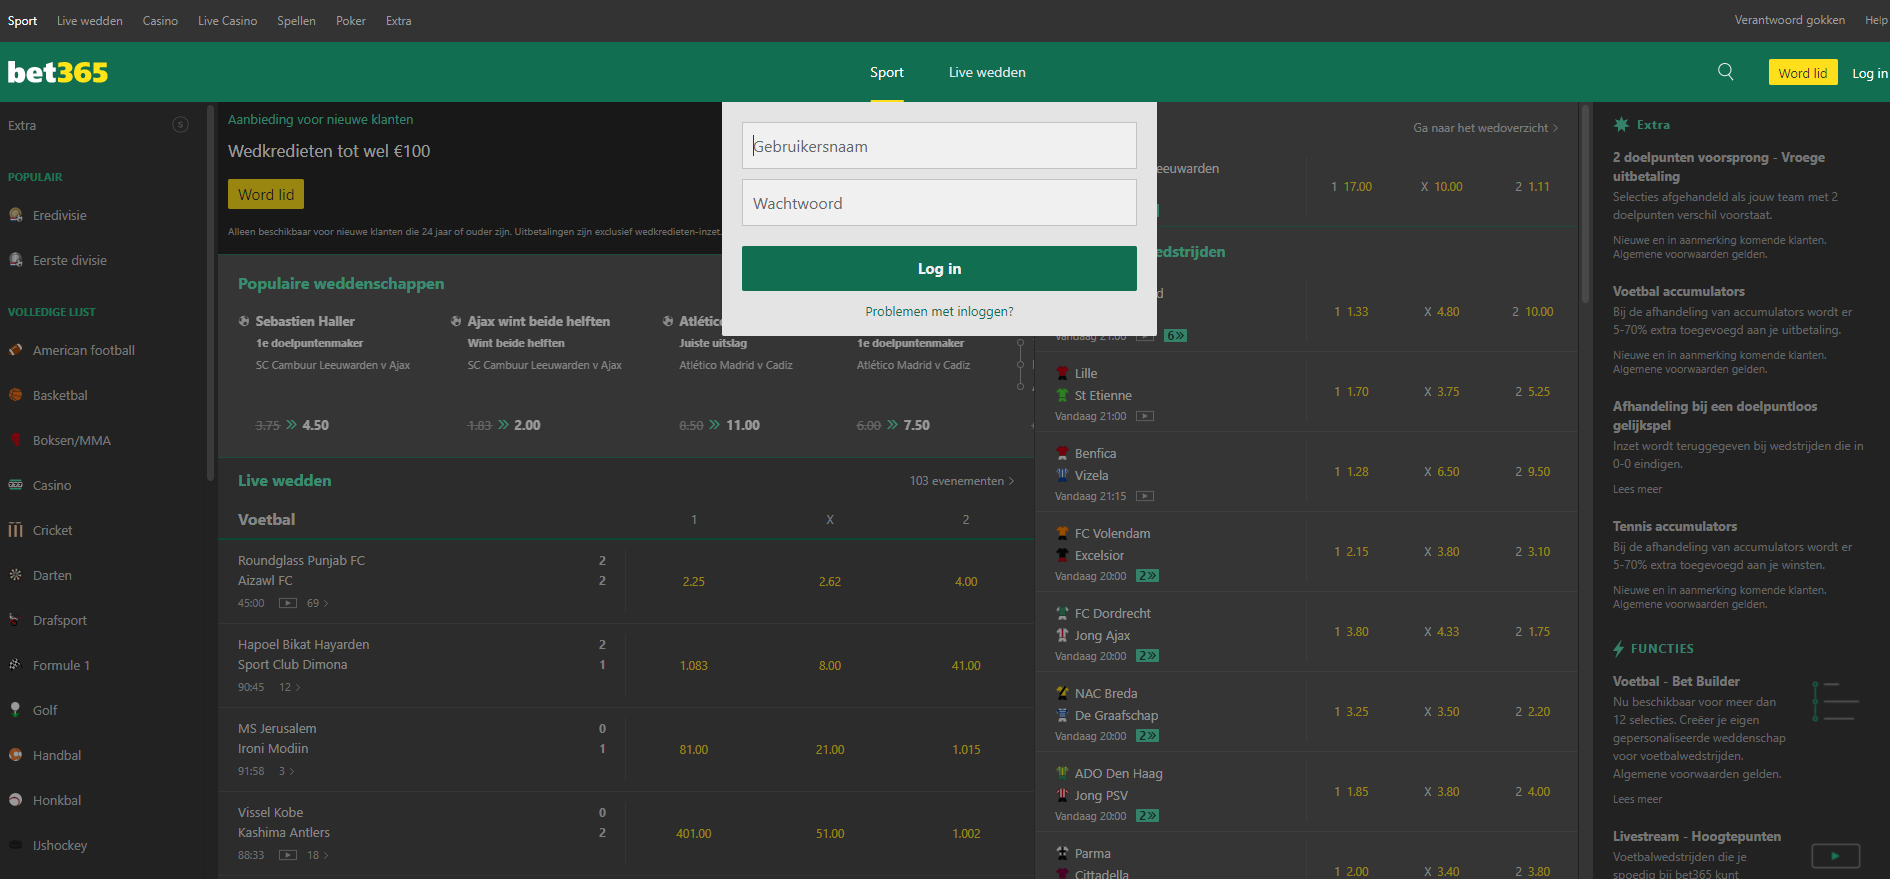The height and width of the screenshot is (879, 1890).
Task: Focus the Wachtwoord input field
Action: 939,202
